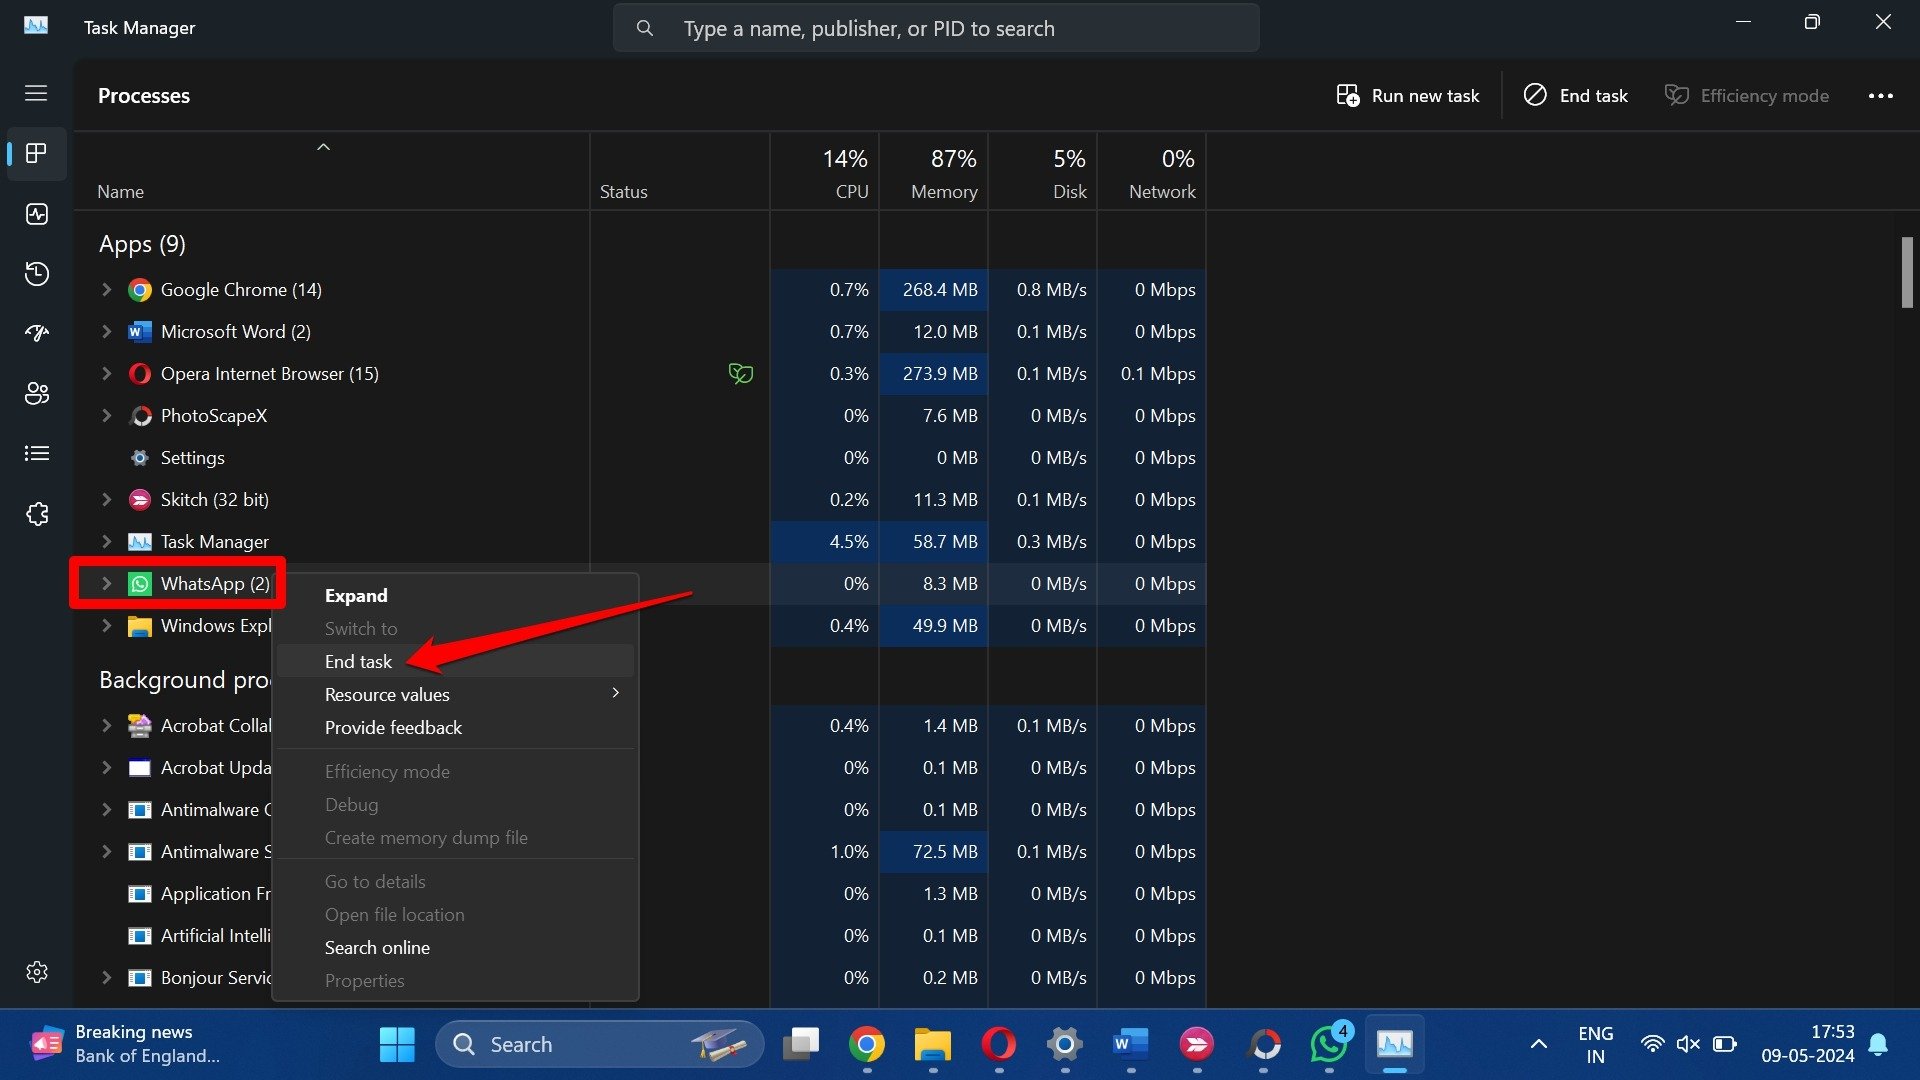This screenshot has width=1920, height=1080.
Task: Toggle the Opera battery saver status icon
Action: [x=741, y=373]
